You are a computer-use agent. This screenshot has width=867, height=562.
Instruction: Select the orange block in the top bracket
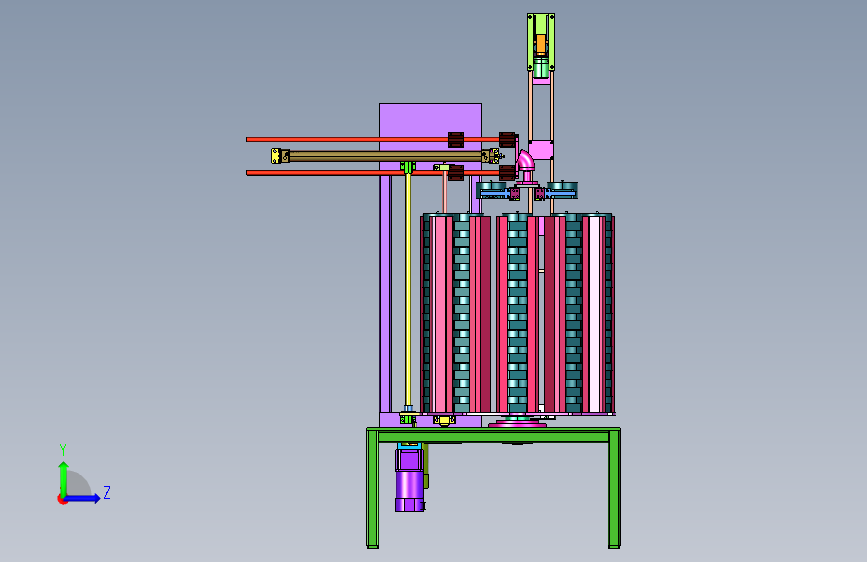click(x=540, y=44)
